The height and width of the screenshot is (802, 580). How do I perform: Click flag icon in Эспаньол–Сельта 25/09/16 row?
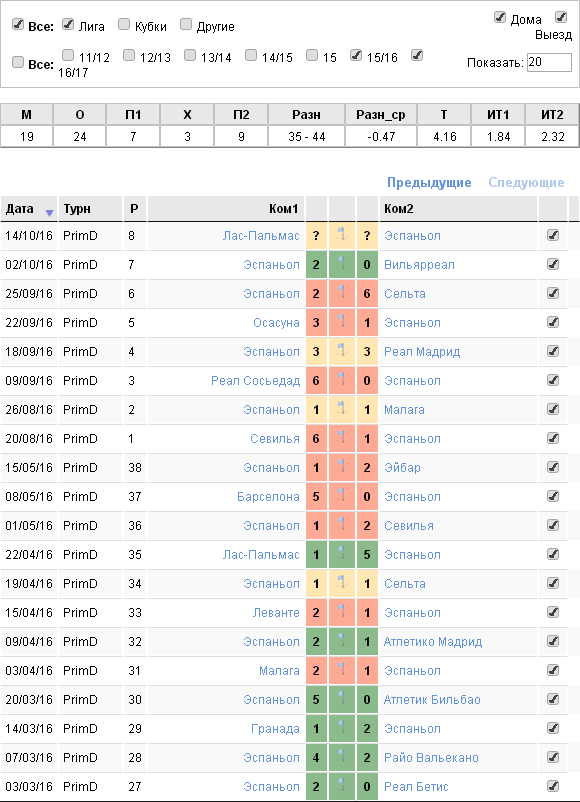pos(342,294)
